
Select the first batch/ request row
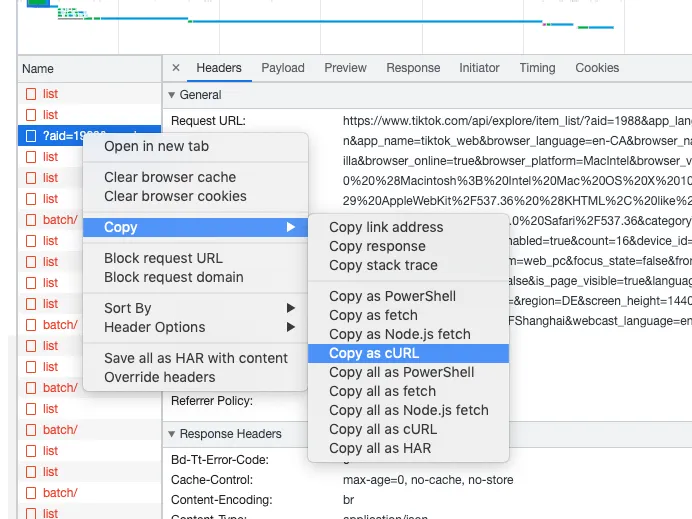pyautogui.click(x=51, y=220)
